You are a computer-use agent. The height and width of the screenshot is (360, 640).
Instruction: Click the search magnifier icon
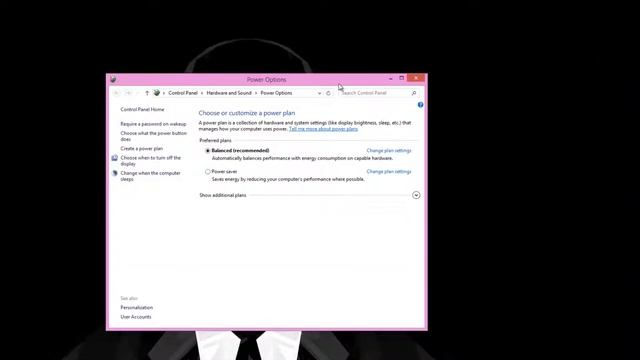pyautogui.click(x=413, y=93)
